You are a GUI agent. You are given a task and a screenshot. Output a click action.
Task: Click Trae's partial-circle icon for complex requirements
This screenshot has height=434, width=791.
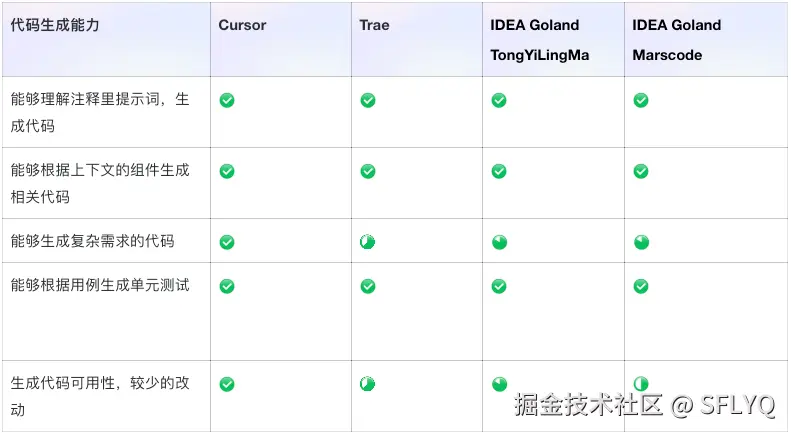(x=368, y=242)
